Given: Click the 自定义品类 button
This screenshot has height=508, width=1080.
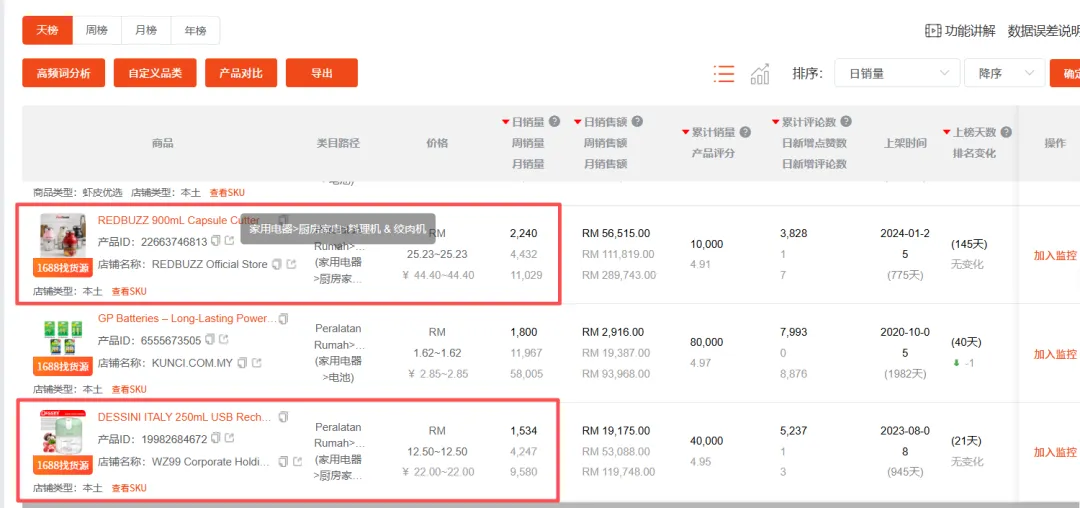Looking at the screenshot, I should click(x=155, y=73).
